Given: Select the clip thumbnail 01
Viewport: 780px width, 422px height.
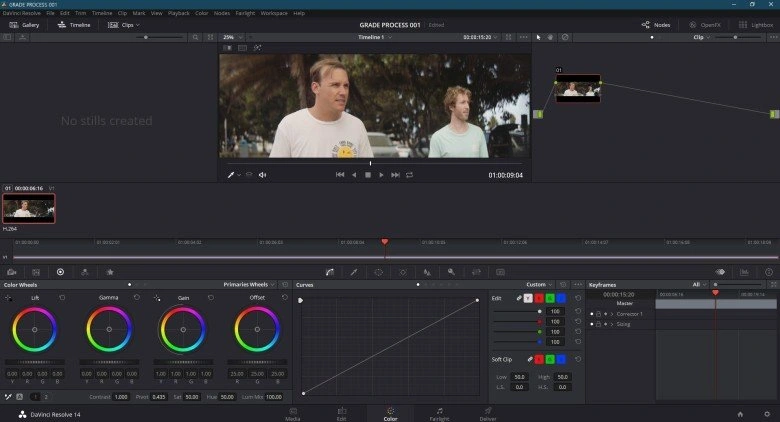Looking at the screenshot, I should pyautogui.click(x=29, y=207).
